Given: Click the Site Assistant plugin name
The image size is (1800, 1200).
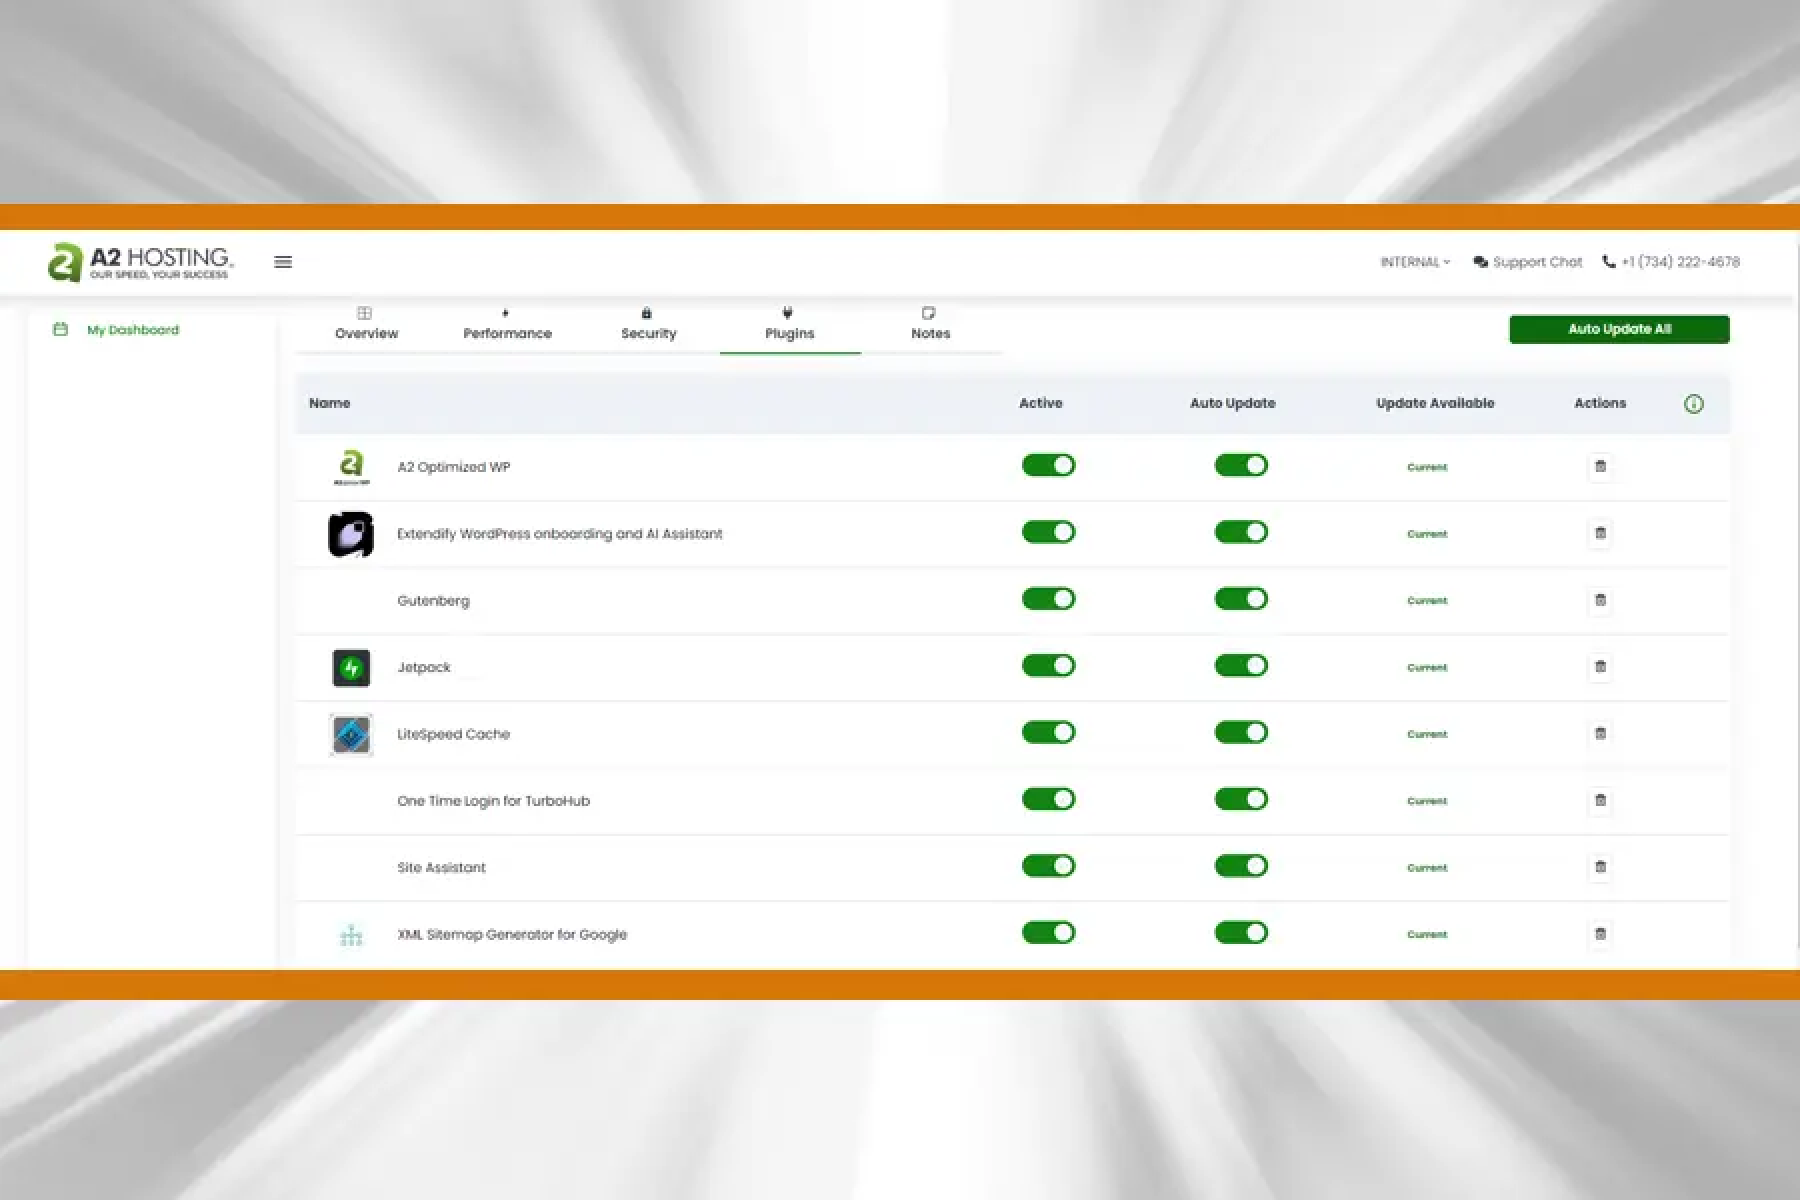Looking at the screenshot, I should click(441, 868).
